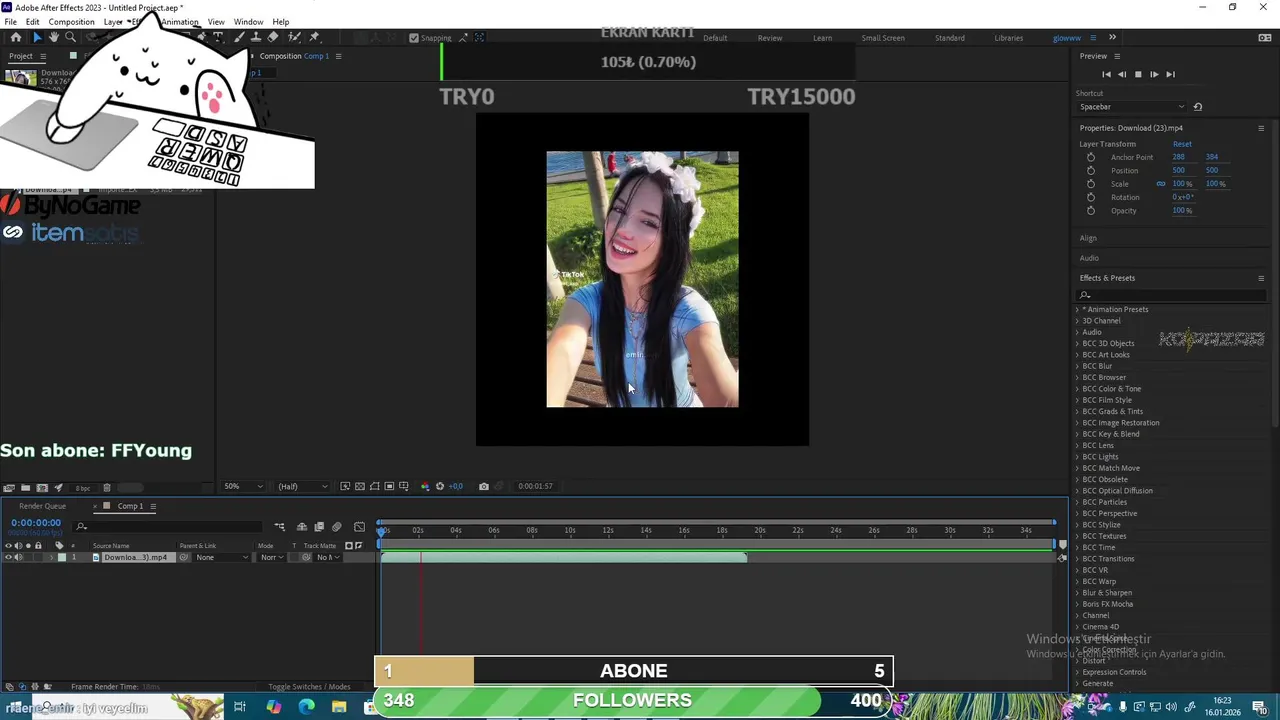This screenshot has height=720, width=1280.
Task: Create new folder in Project panel
Action: (x=25, y=488)
